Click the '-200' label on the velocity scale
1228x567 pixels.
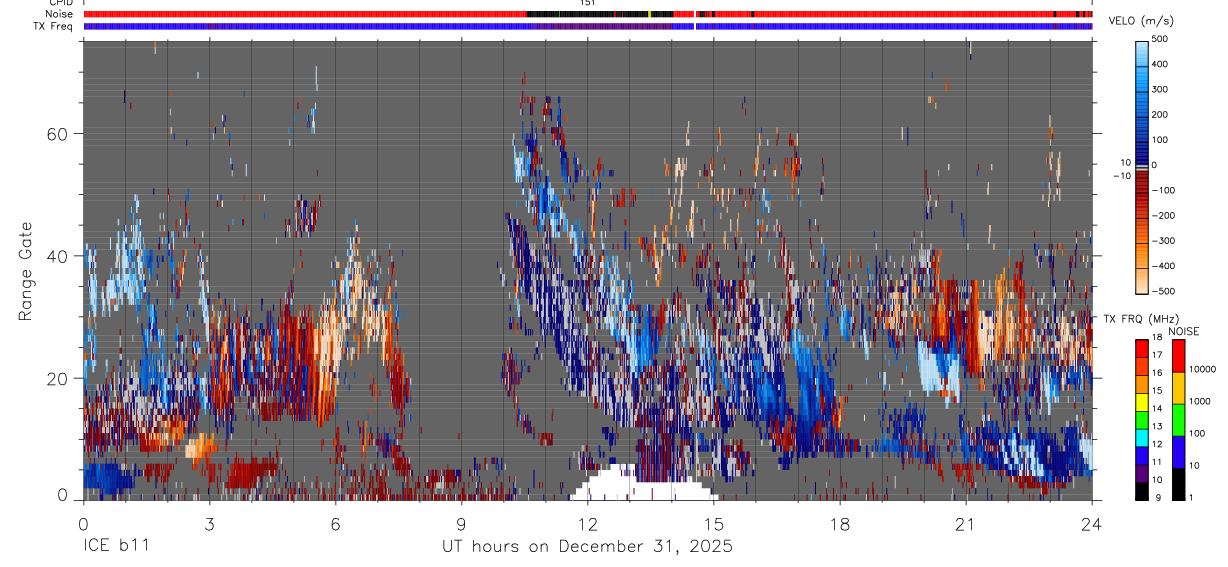(x=1164, y=216)
